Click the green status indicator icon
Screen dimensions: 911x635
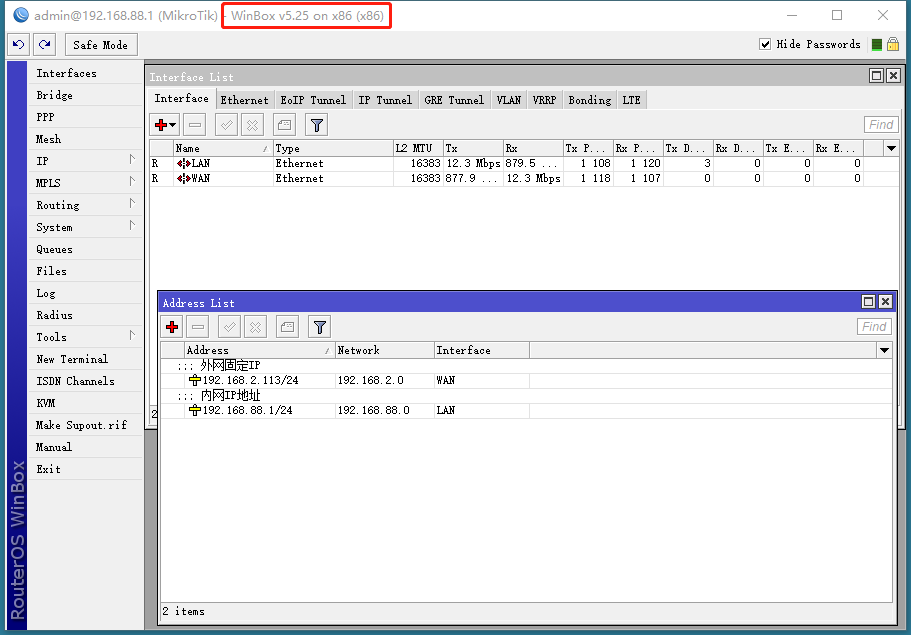point(877,44)
